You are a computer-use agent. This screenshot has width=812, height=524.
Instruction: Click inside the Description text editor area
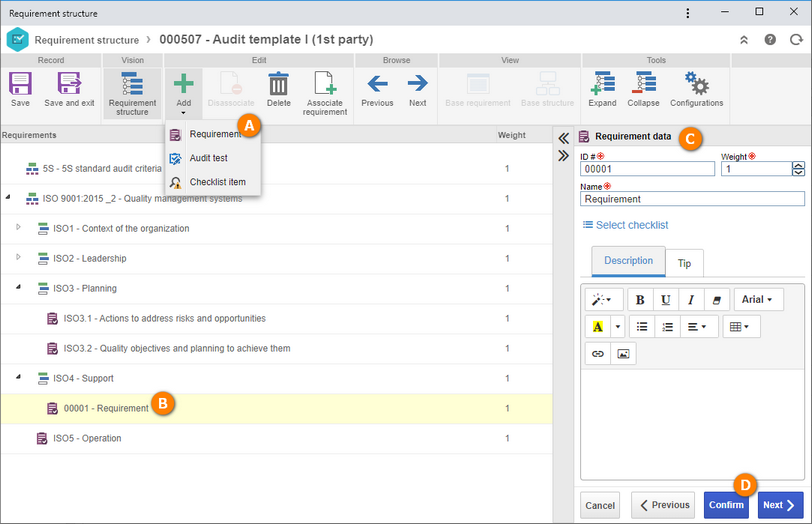point(692,424)
